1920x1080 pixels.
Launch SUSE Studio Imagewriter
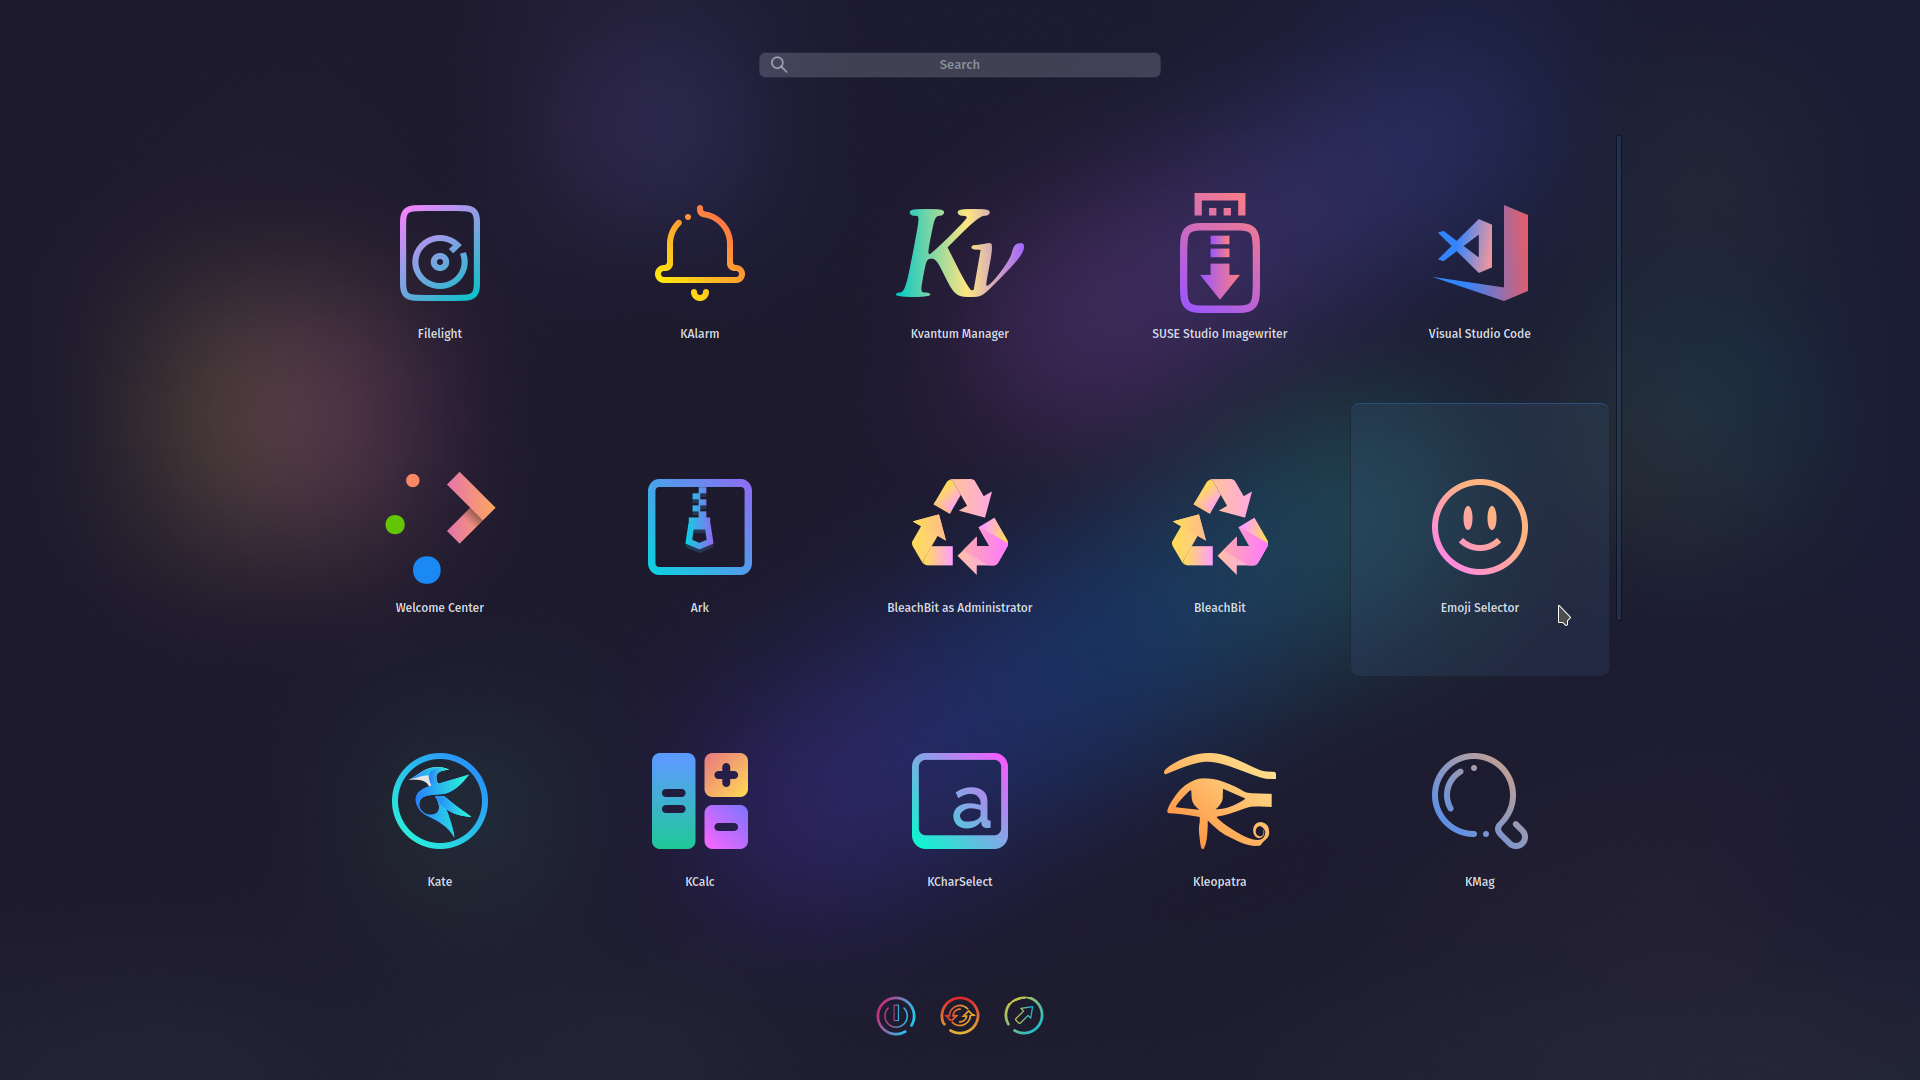pos(1220,253)
